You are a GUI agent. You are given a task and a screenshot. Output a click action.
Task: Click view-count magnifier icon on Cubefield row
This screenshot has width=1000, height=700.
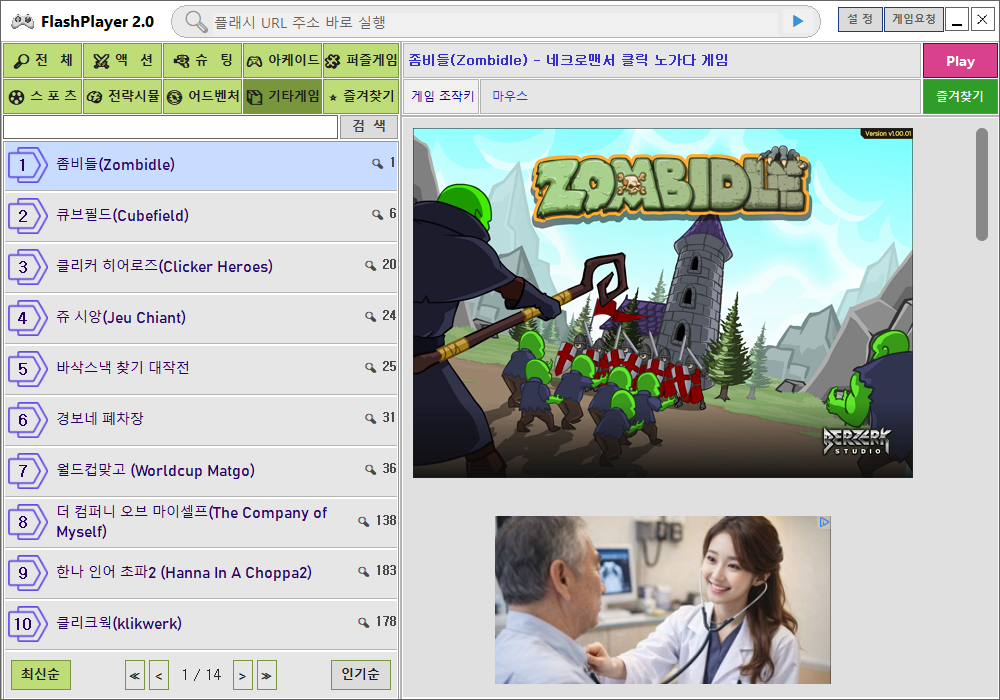[378, 215]
